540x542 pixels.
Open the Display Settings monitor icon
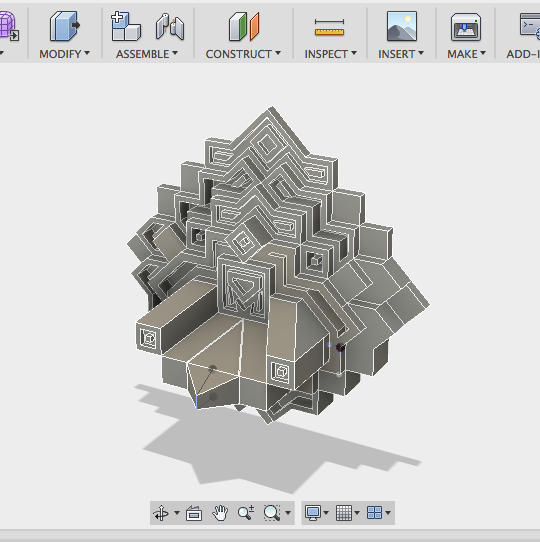coord(313,513)
